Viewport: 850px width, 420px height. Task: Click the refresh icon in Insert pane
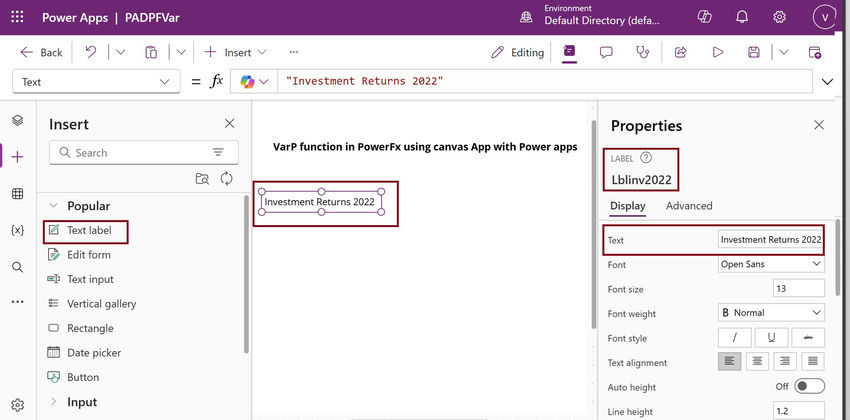coord(227,179)
